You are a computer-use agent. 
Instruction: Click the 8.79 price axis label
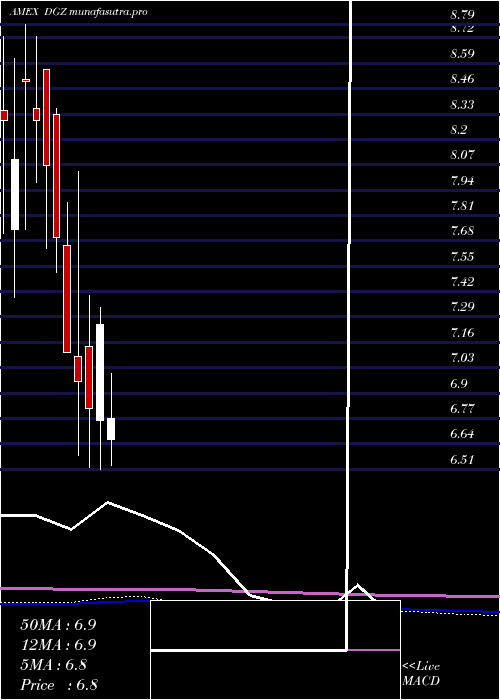coord(462,15)
